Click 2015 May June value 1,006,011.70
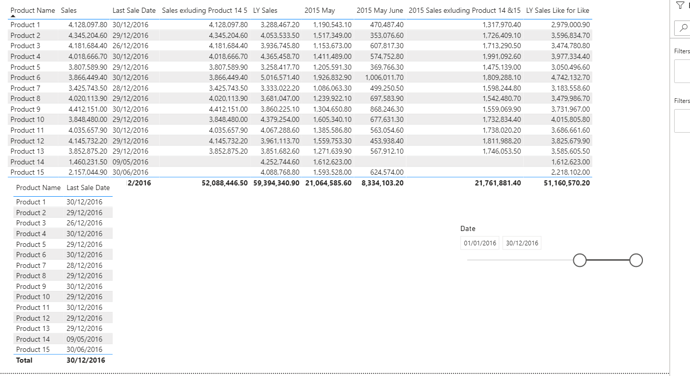Image resolution: width=690 pixels, height=376 pixels. [x=384, y=77]
